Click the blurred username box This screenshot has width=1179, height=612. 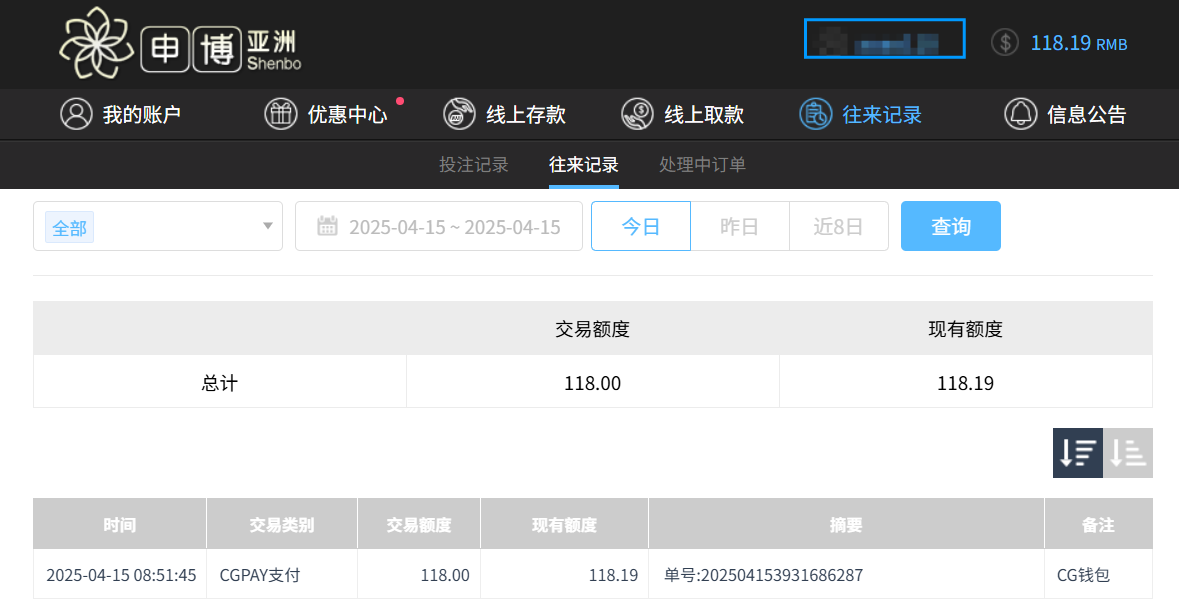(x=884, y=39)
